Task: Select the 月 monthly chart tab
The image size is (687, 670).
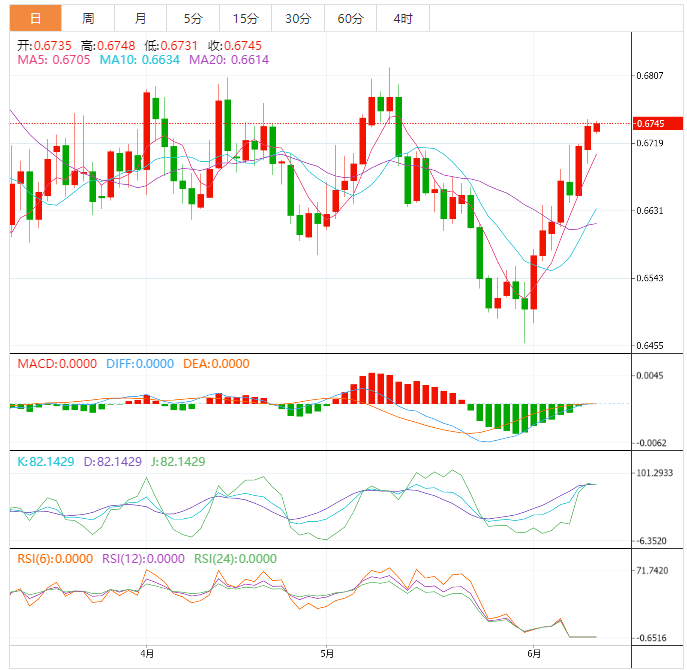Action: [140, 18]
